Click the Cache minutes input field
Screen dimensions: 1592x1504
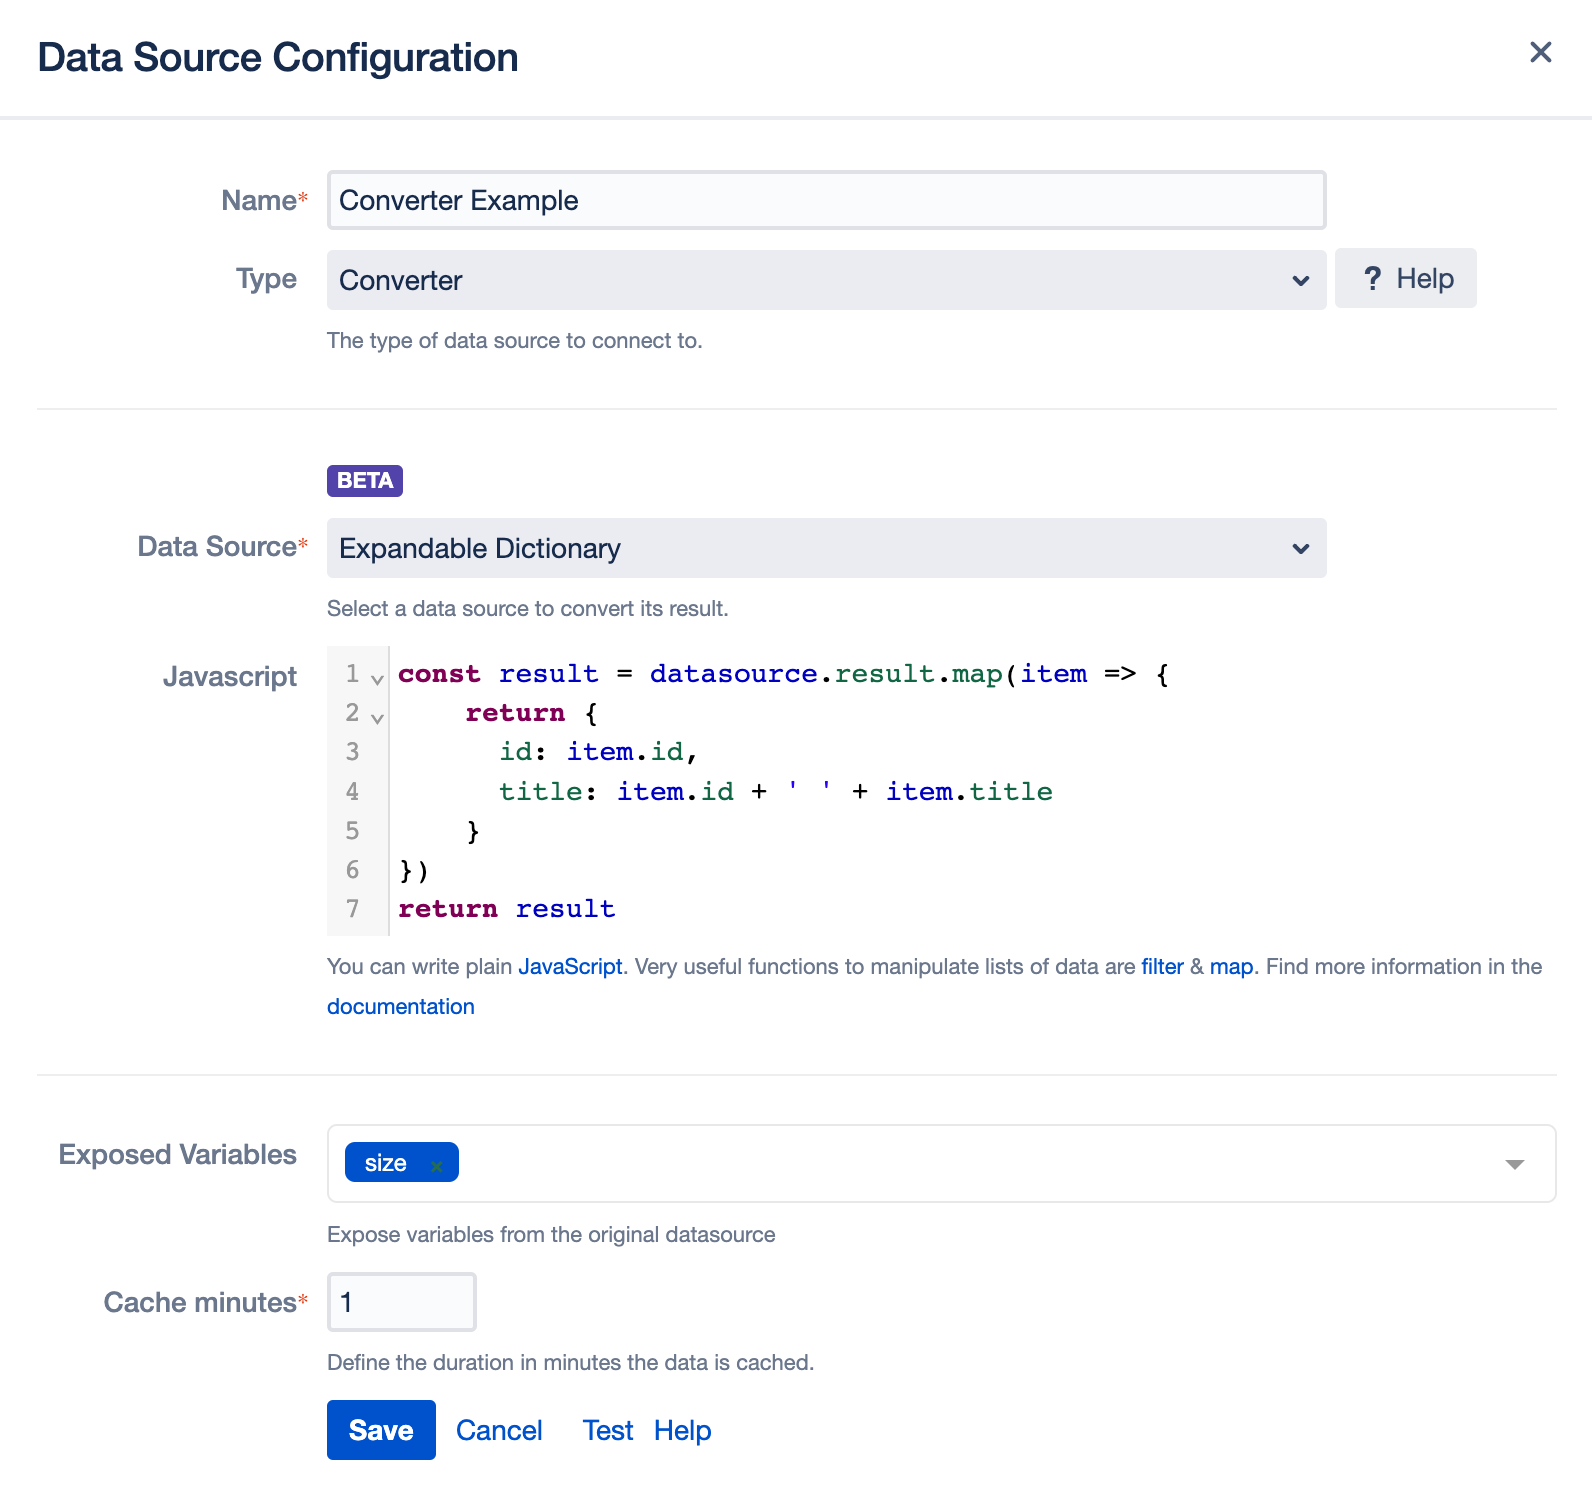[402, 1302]
